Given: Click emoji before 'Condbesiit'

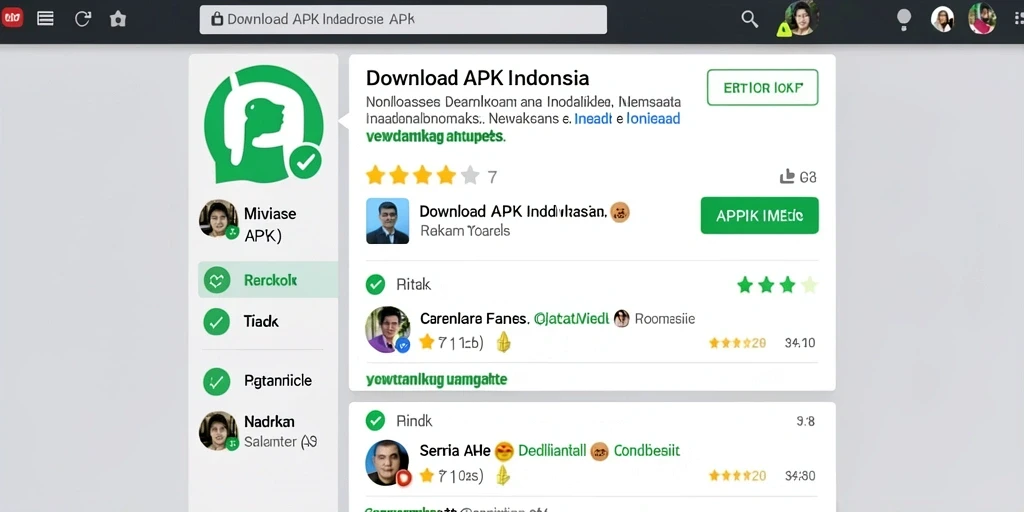Looking at the screenshot, I should pos(600,451).
